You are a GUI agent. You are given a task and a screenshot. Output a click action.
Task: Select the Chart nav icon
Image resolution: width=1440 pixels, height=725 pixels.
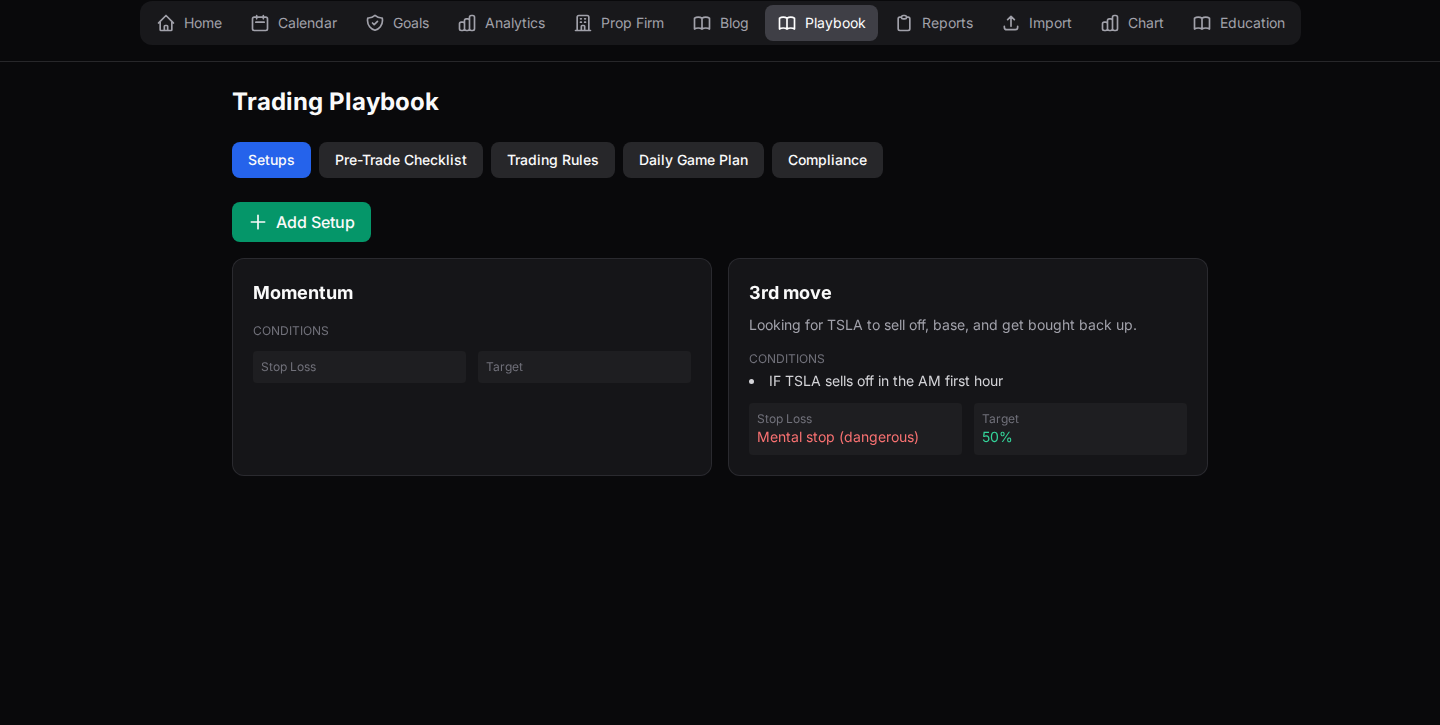coord(1110,23)
